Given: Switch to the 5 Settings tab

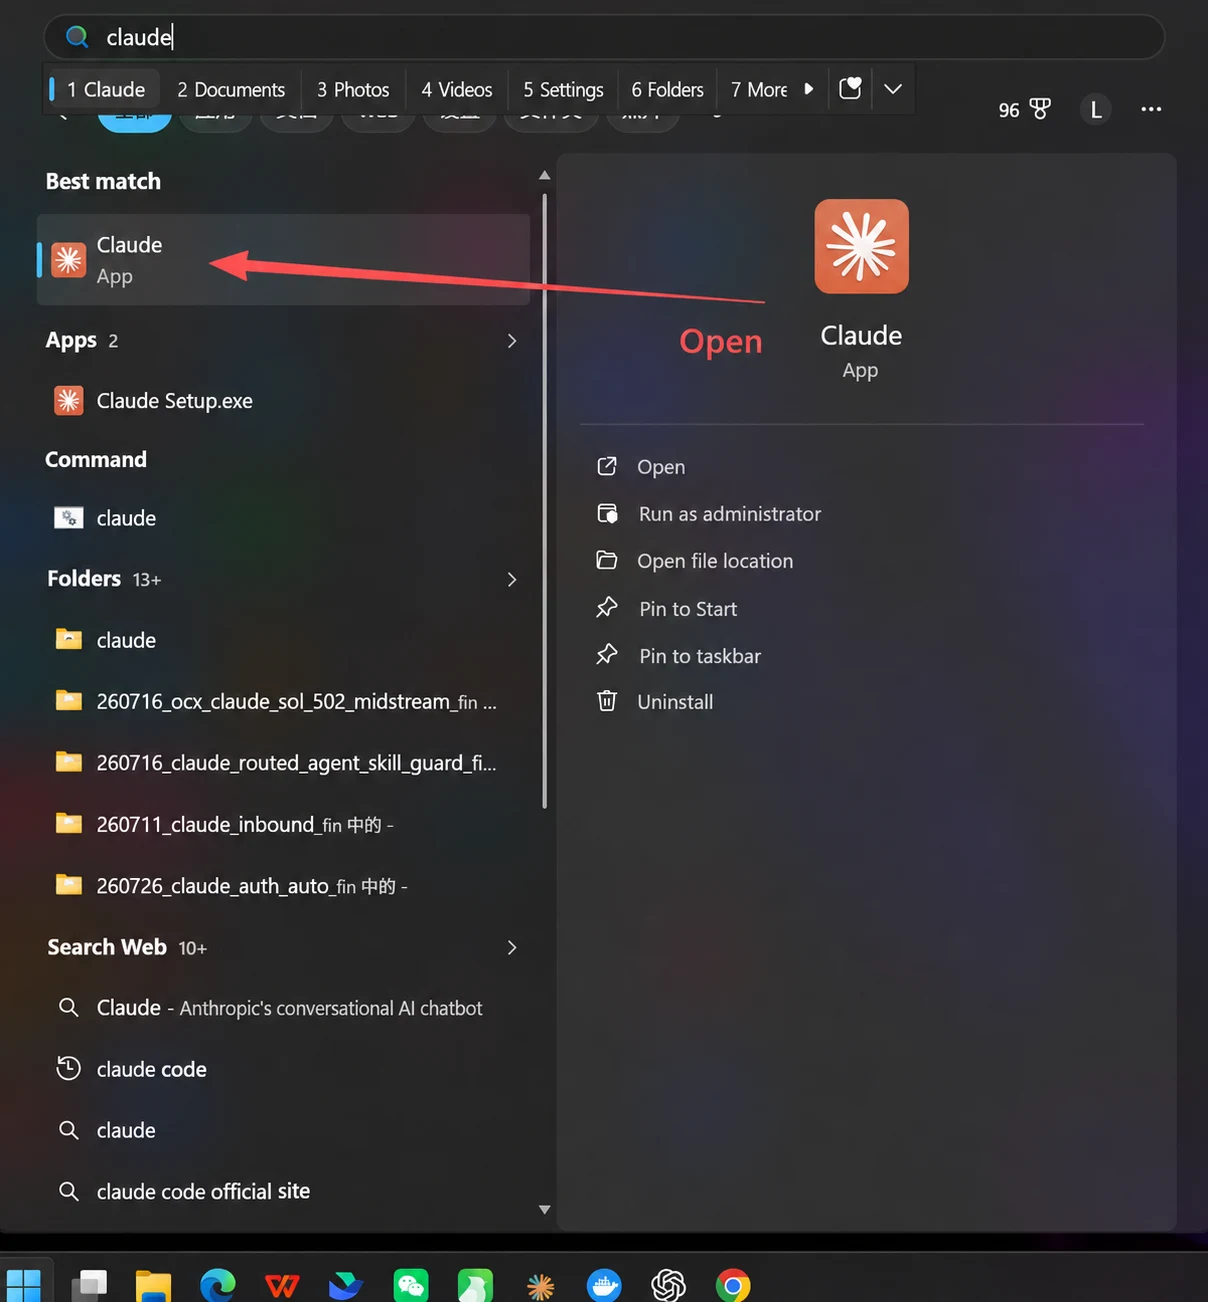Looking at the screenshot, I should pos(563,89).
